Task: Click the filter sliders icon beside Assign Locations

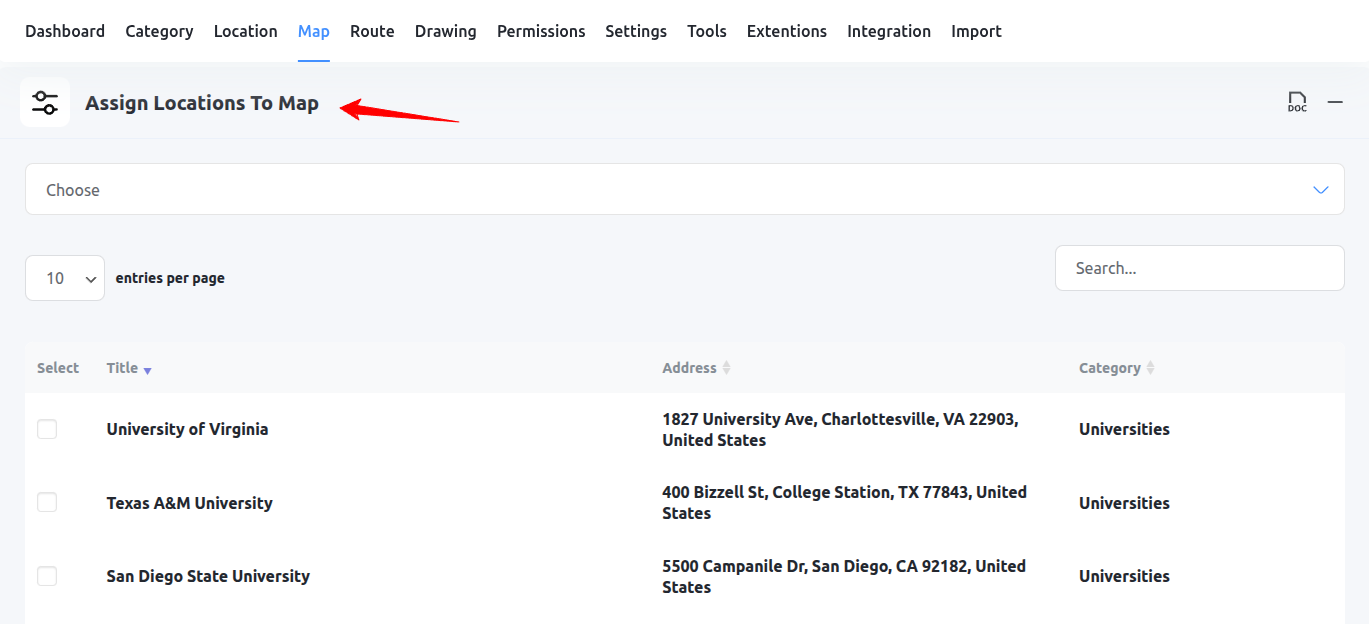Action: [x=45, y=103]
